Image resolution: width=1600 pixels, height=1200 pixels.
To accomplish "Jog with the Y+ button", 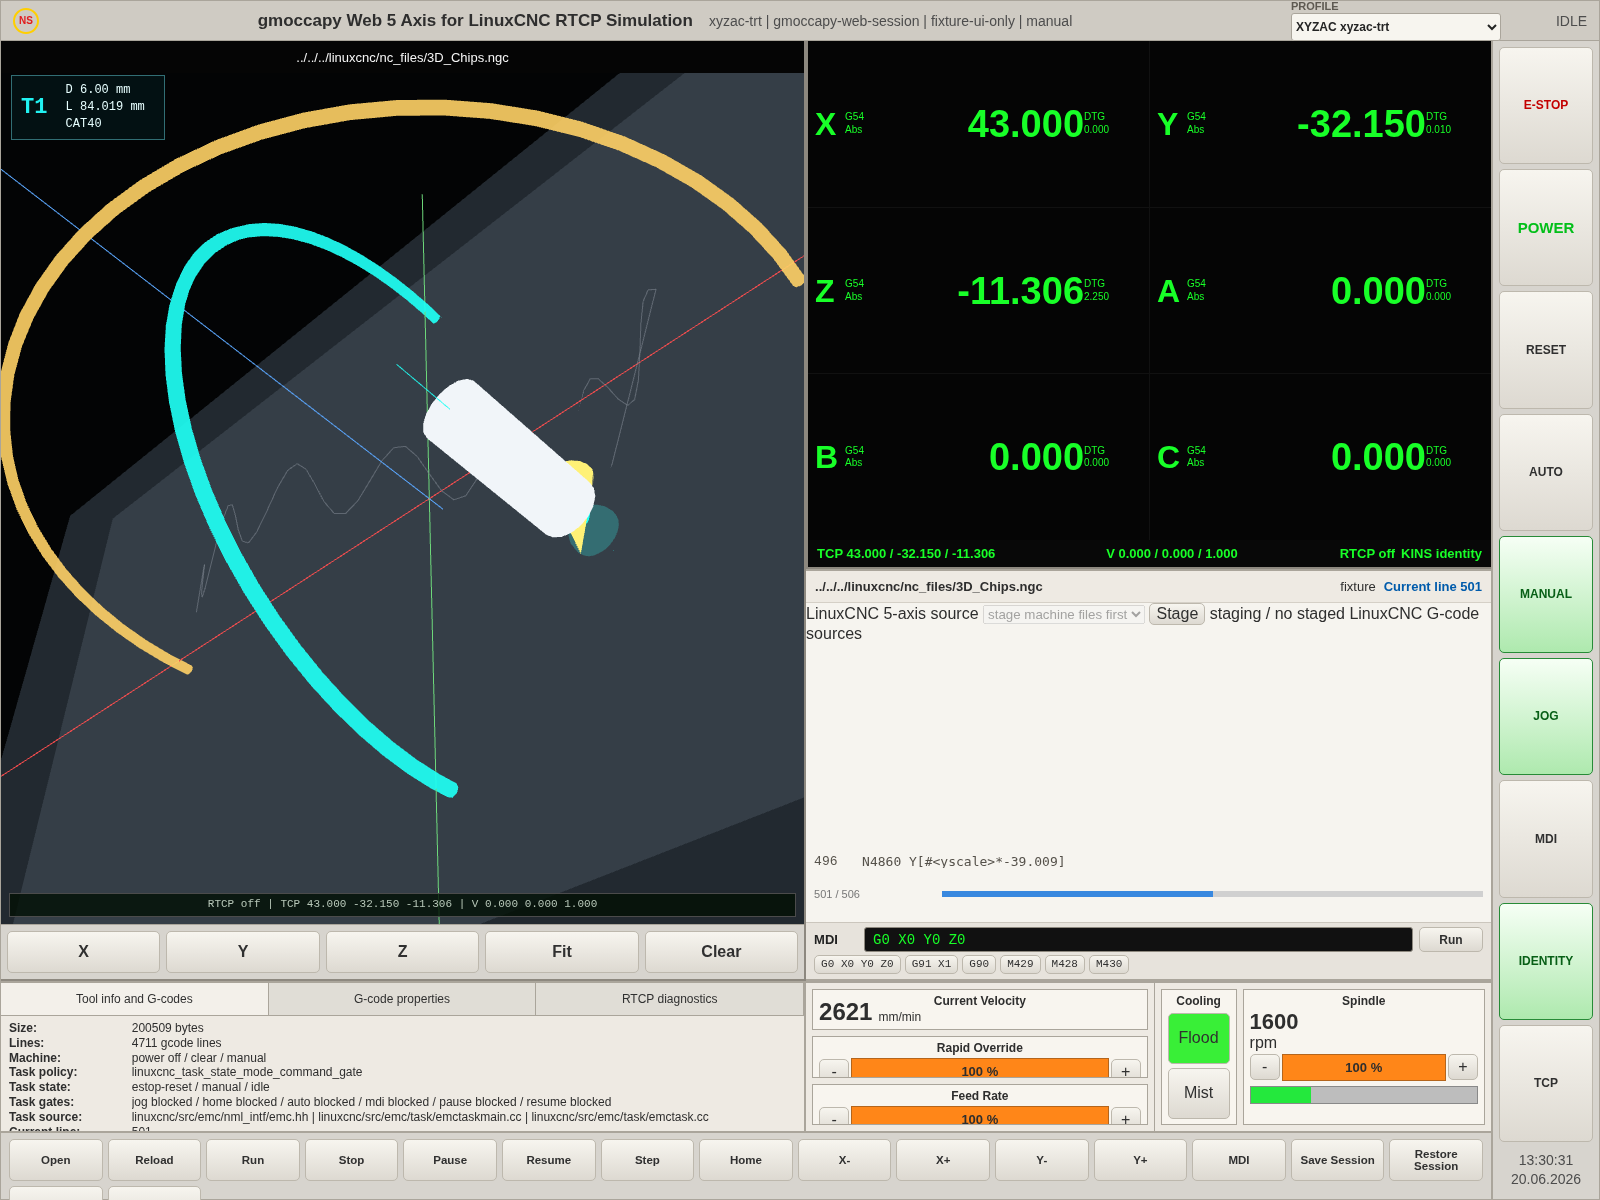I will pyautogui.click(x=1140, y=1160).
